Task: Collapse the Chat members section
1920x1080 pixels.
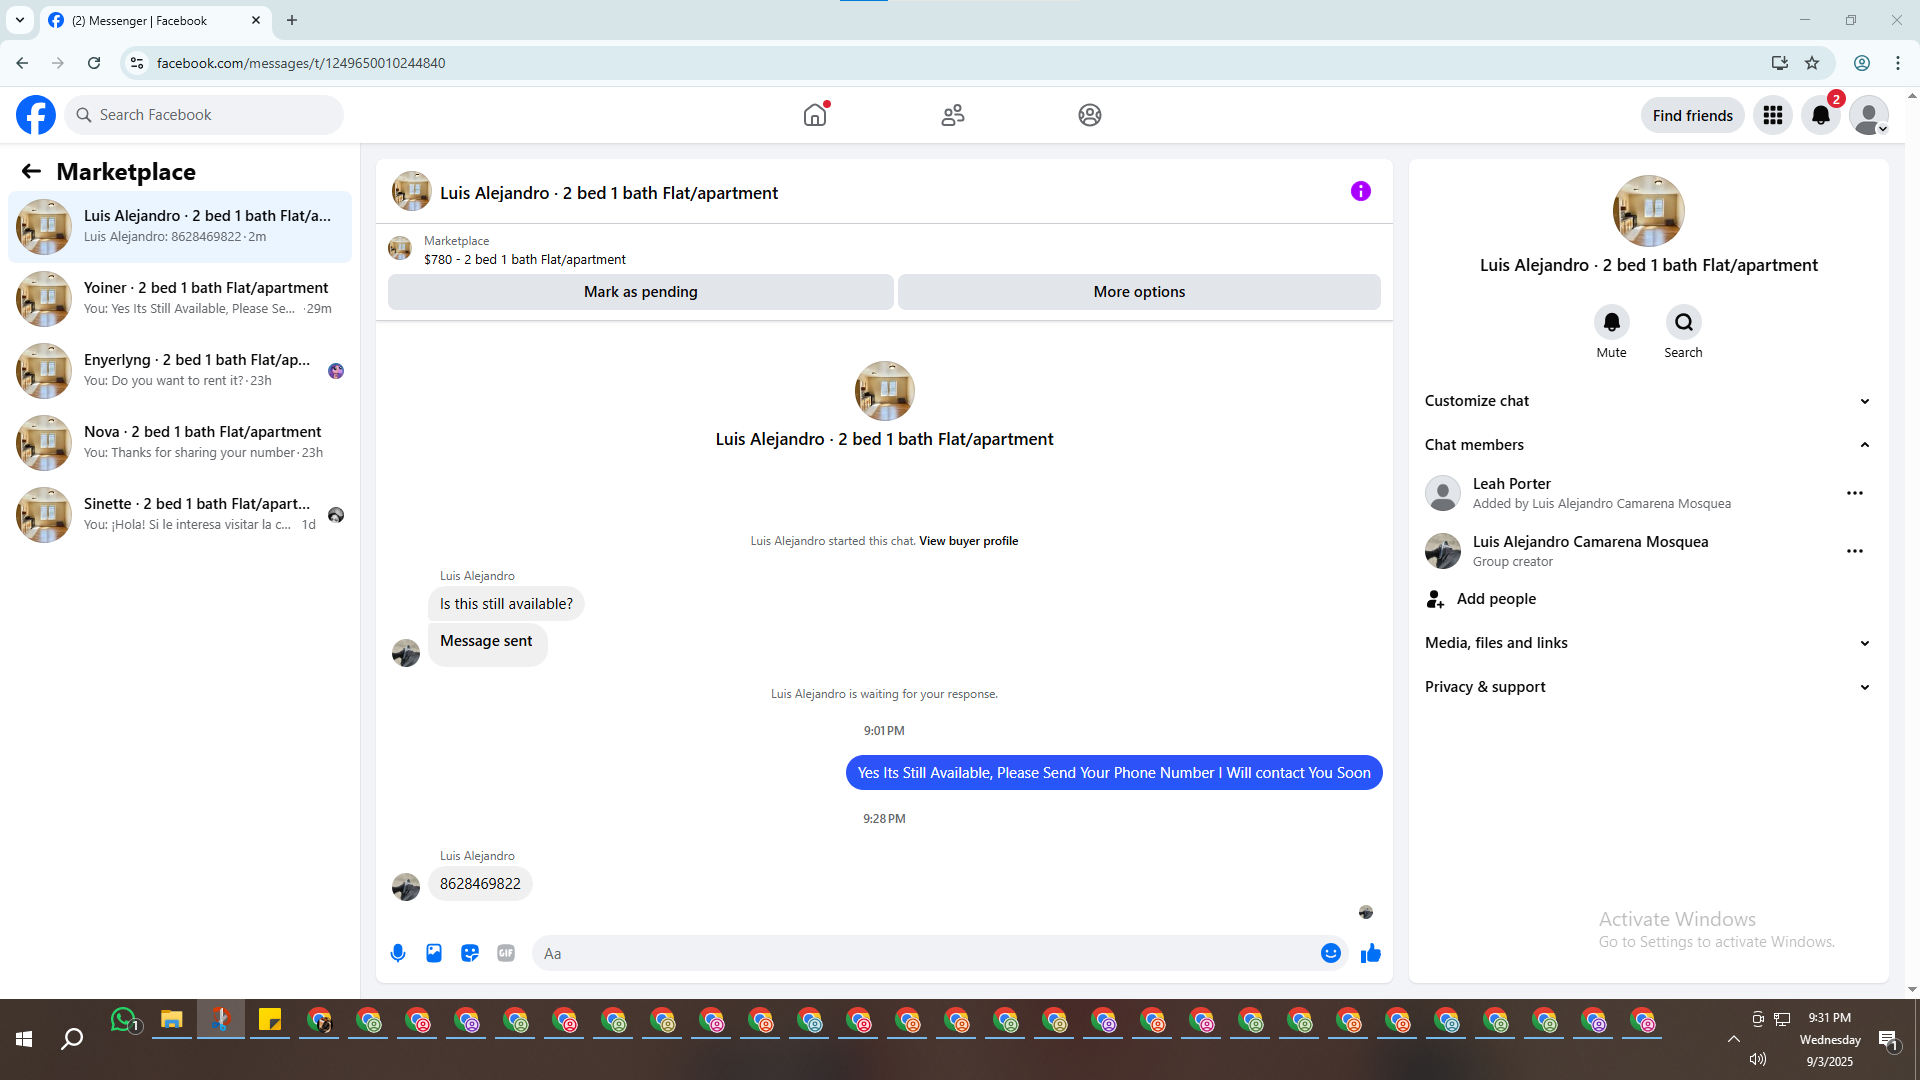Action: (x=1649, y=445)
